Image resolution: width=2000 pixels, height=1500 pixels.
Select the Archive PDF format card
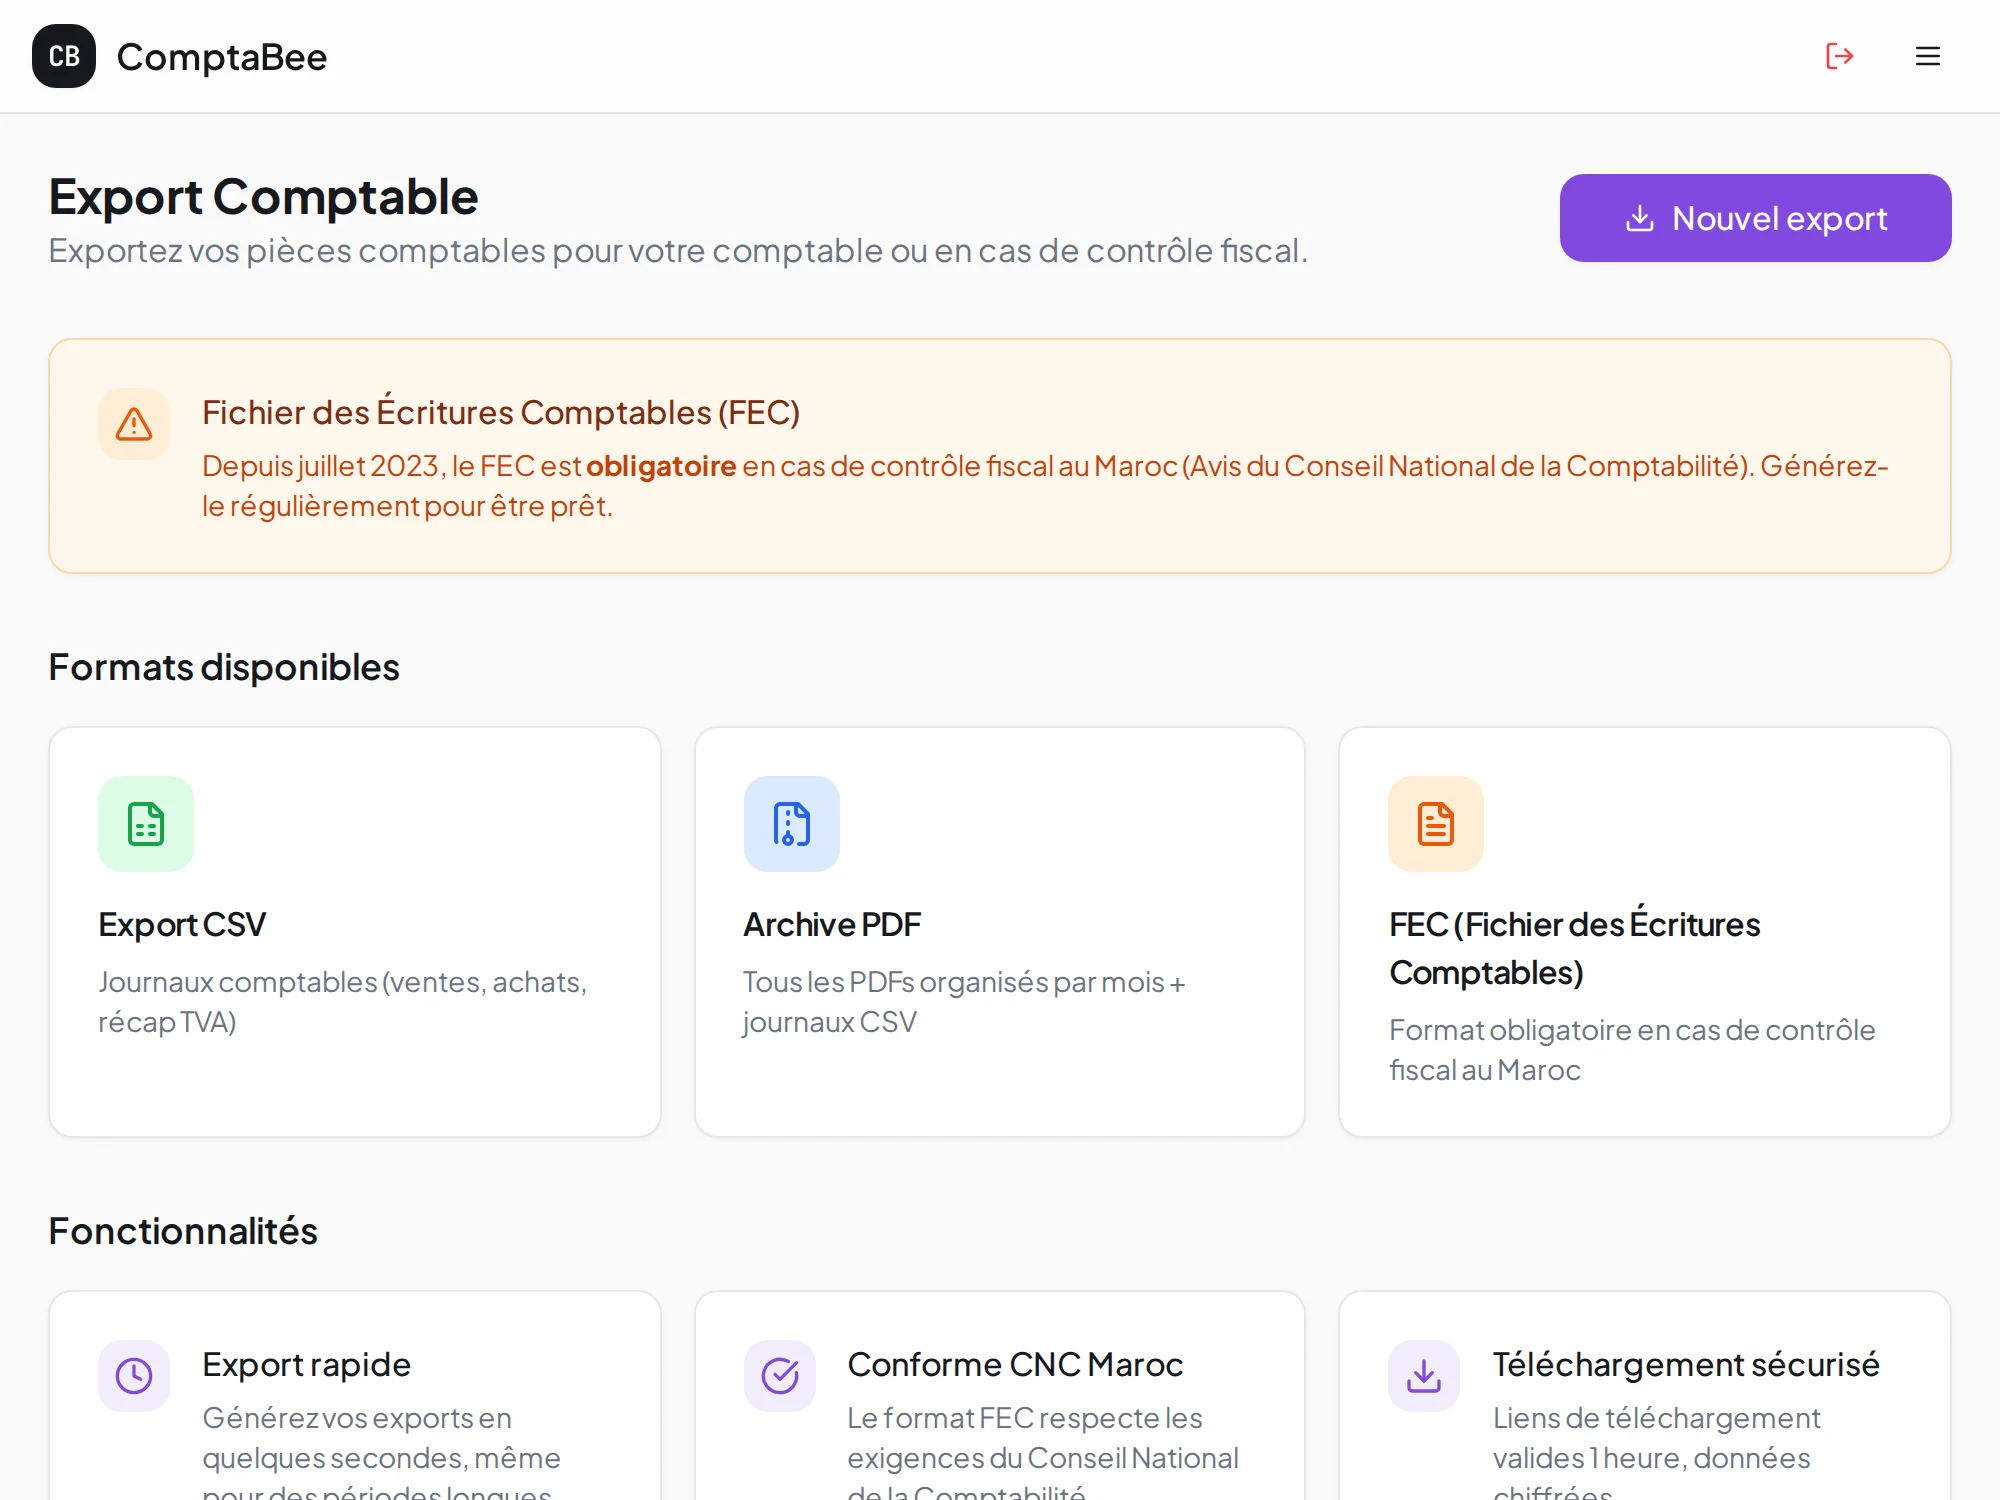[1000, 931]
